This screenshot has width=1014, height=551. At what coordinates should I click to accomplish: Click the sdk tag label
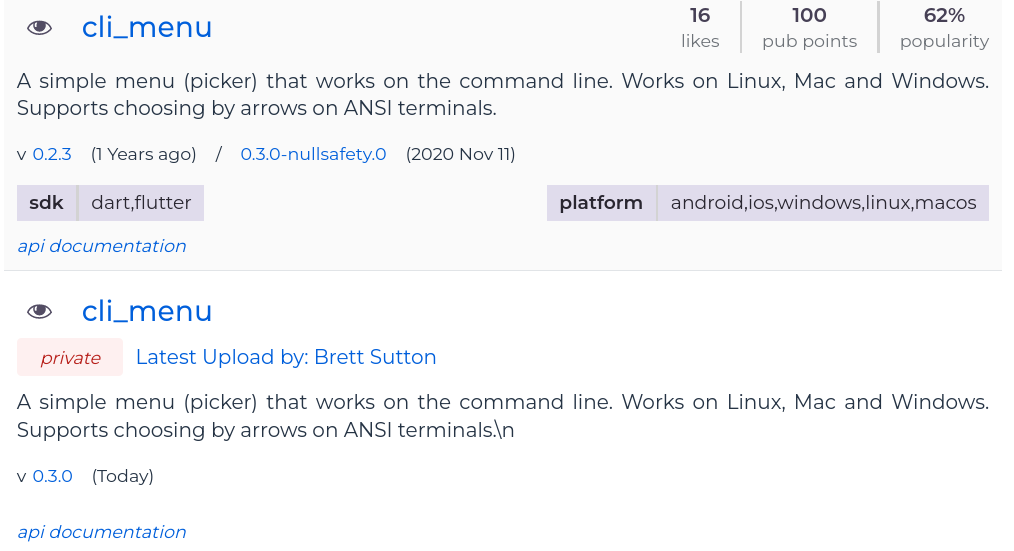coord(46,203)
